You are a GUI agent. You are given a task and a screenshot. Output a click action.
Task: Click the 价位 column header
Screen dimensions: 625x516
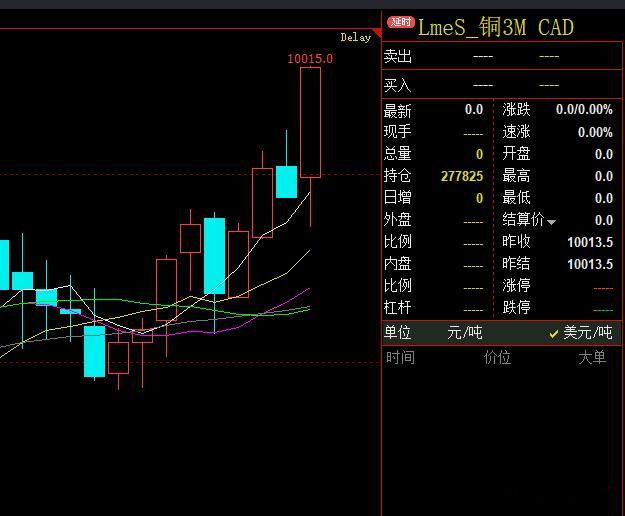tap(497, 357)
